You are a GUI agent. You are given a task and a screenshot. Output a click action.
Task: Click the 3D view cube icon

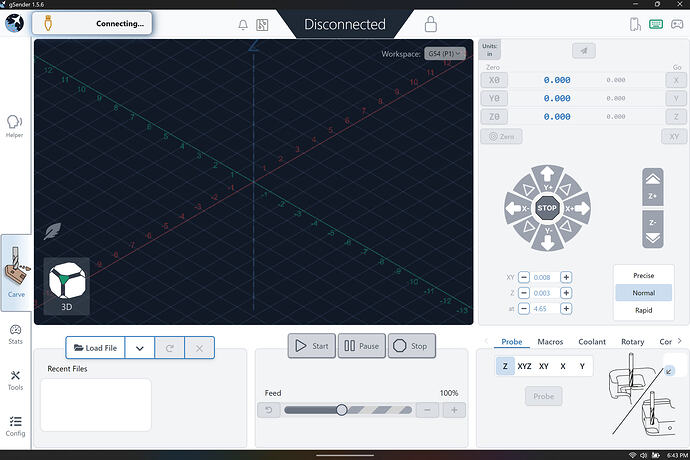click(x=67, y=285)
